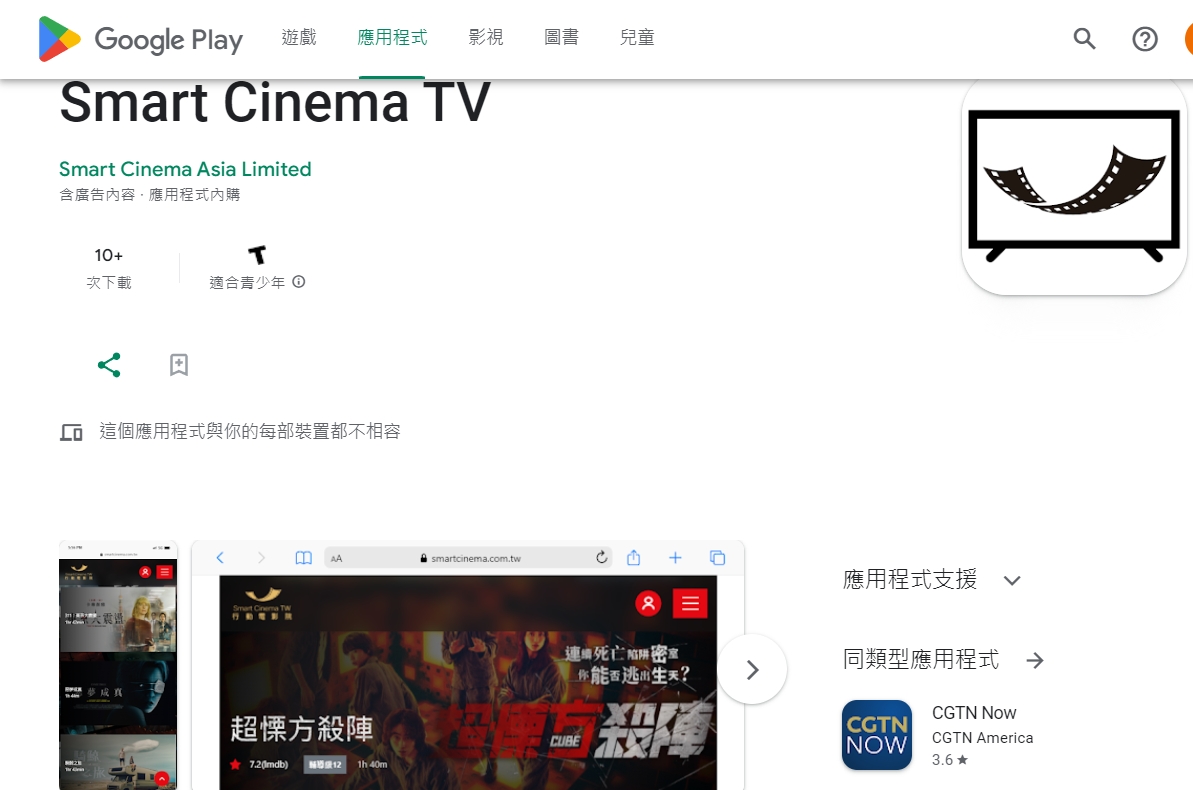Click the Smart Cinema TV title
The height and width of the screenshot is (790, 1193).
[275, 102]
